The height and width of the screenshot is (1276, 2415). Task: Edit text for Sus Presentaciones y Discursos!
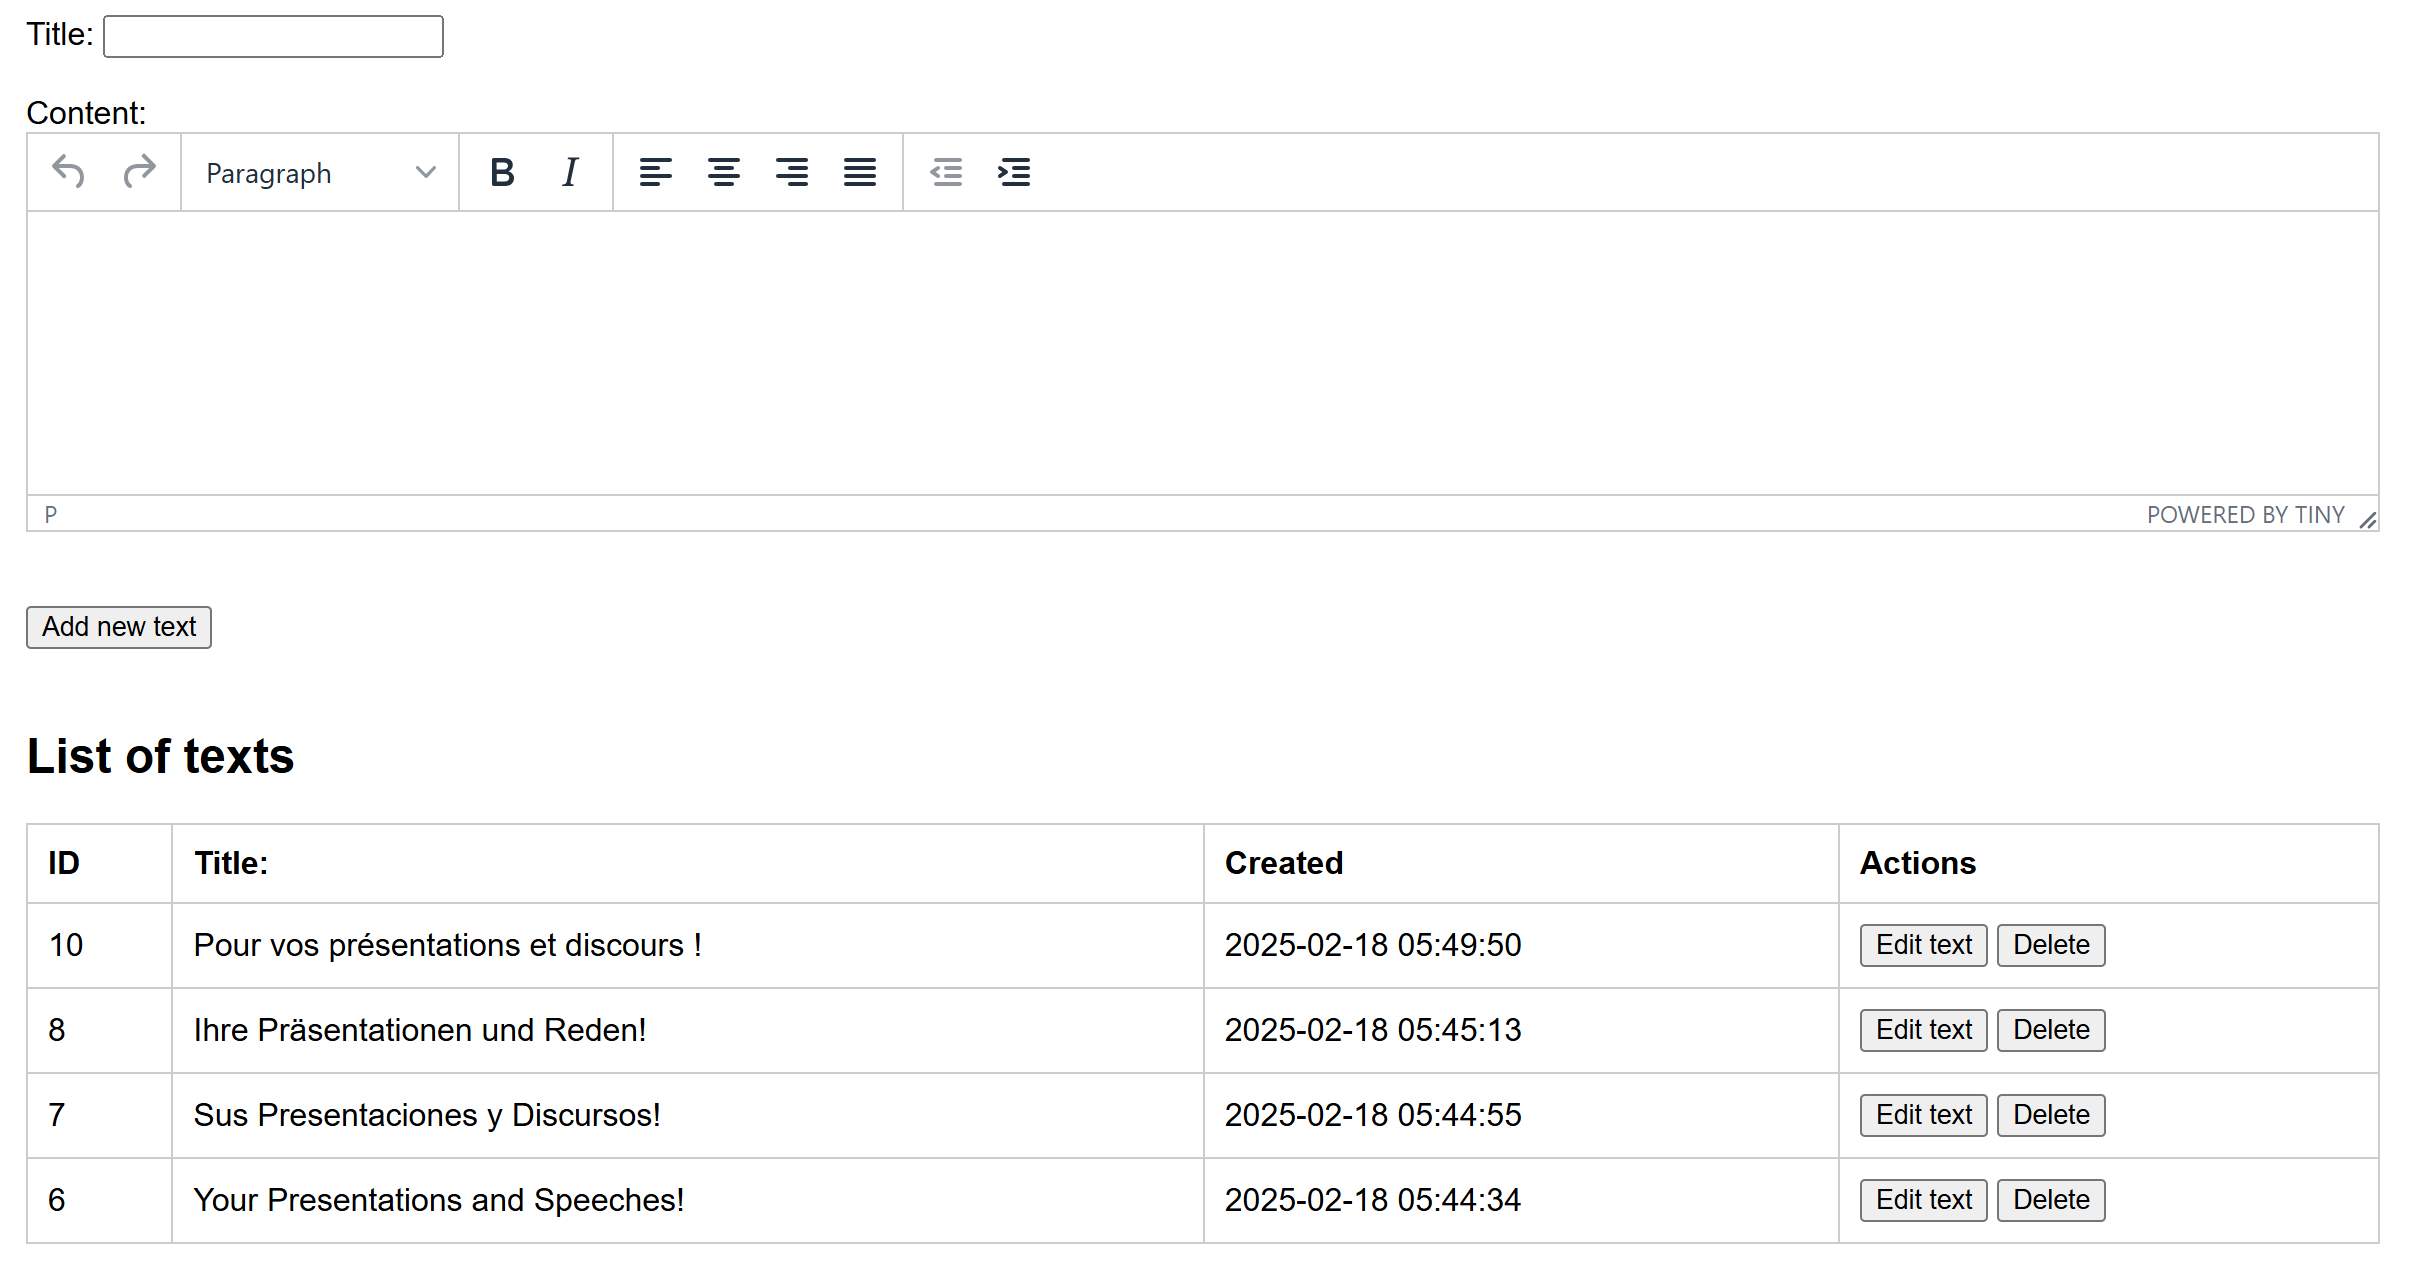click(1923, 1115)
